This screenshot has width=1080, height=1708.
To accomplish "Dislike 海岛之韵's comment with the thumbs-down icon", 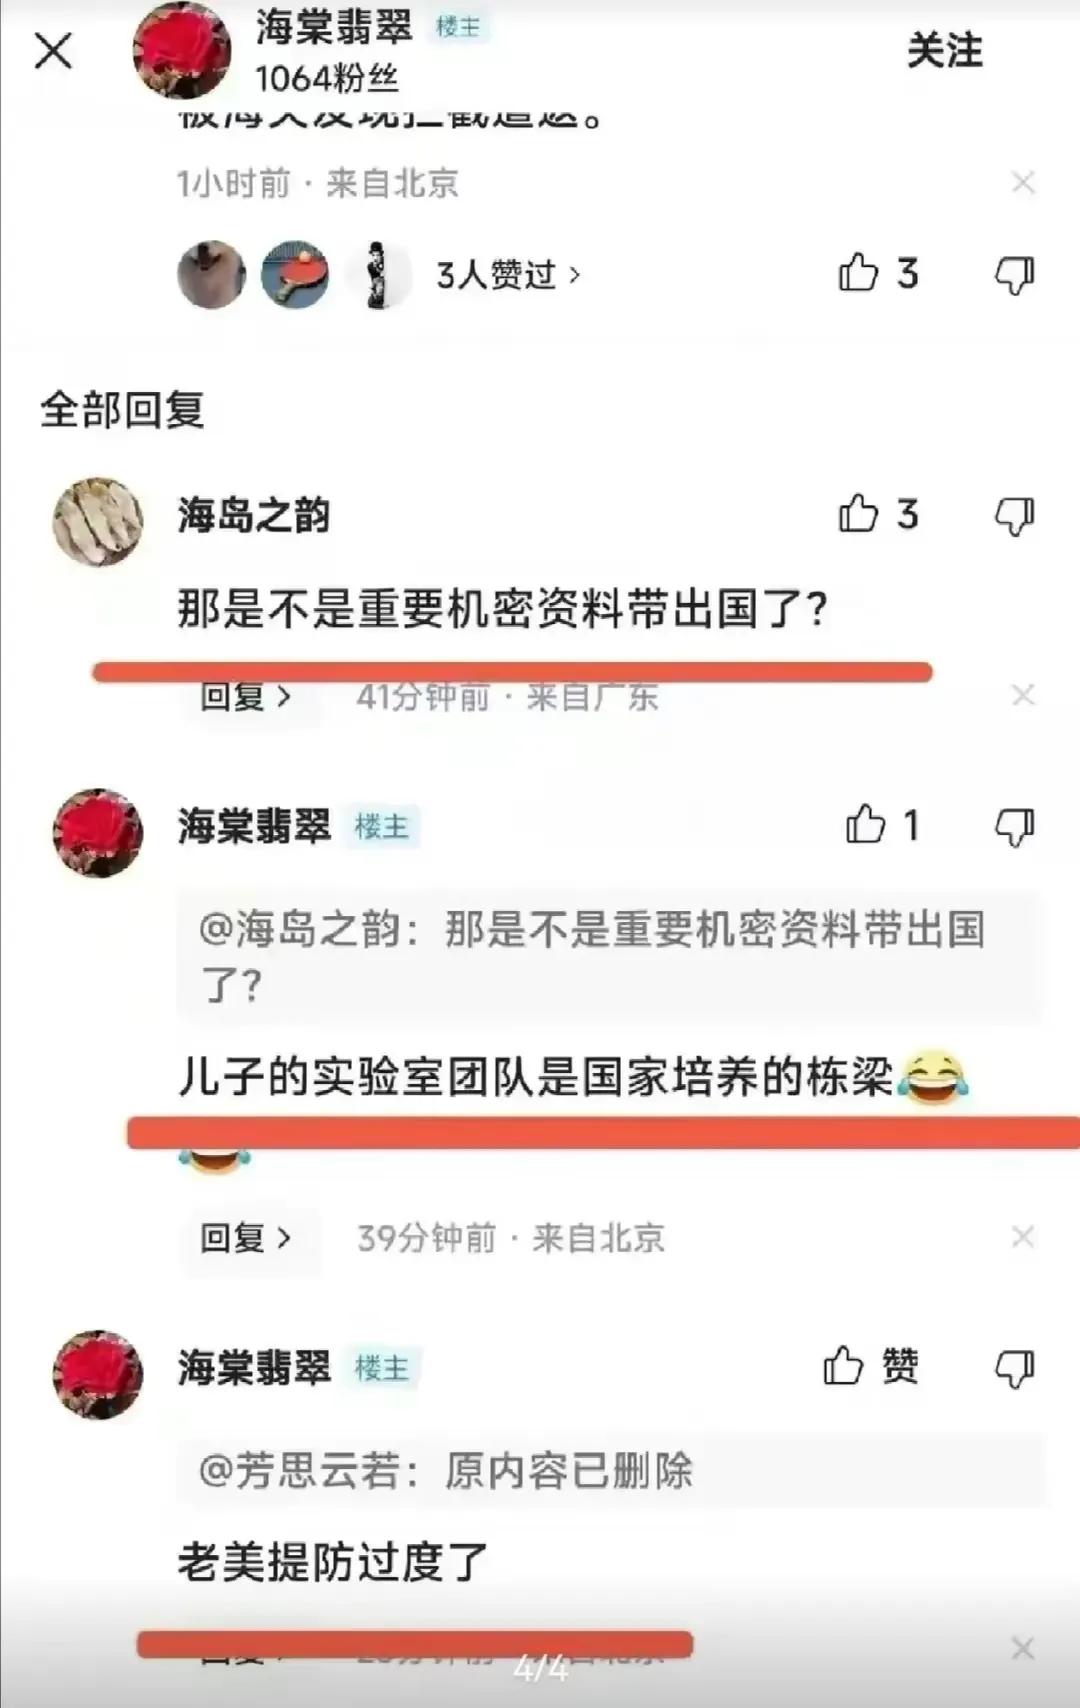I will [1014, 516].
